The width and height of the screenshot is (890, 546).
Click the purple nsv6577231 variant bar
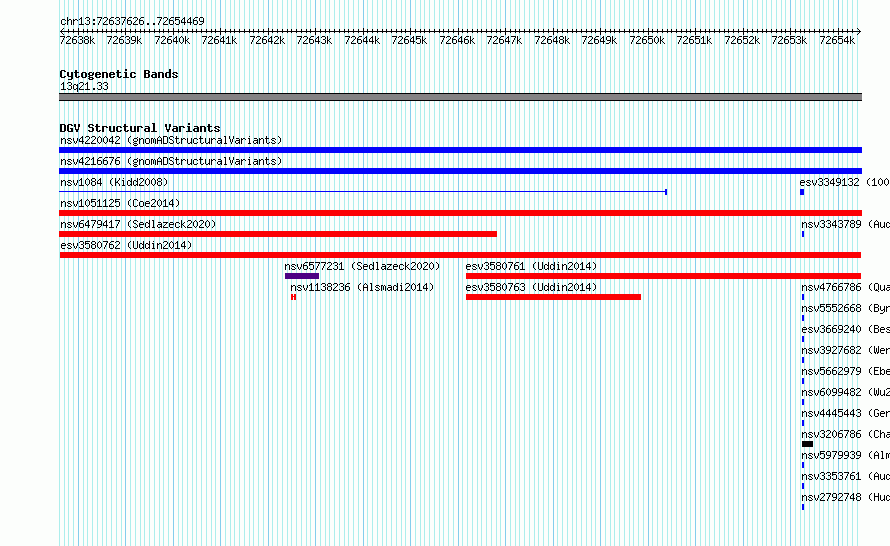click(302, 276)
